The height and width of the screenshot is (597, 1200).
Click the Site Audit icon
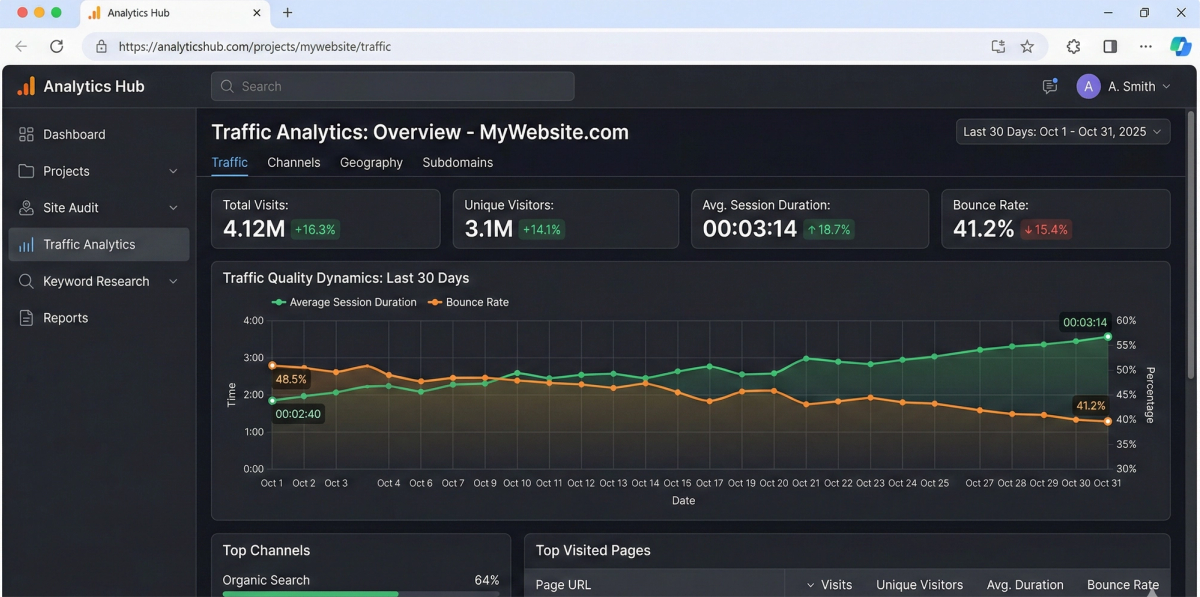[x=26, y=208]
